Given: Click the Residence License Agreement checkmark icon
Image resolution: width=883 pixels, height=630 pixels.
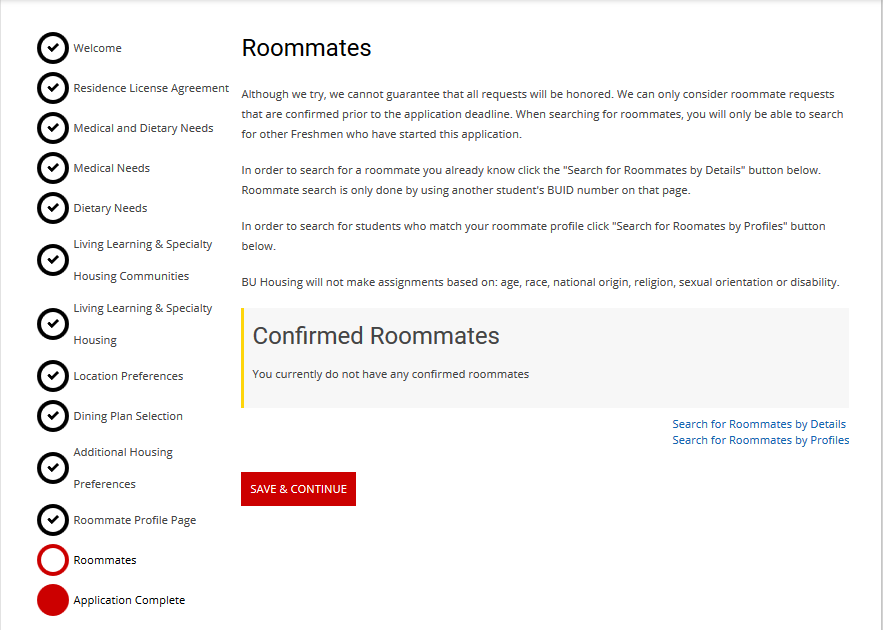Looking at the screenshot, I should [53, 88].
